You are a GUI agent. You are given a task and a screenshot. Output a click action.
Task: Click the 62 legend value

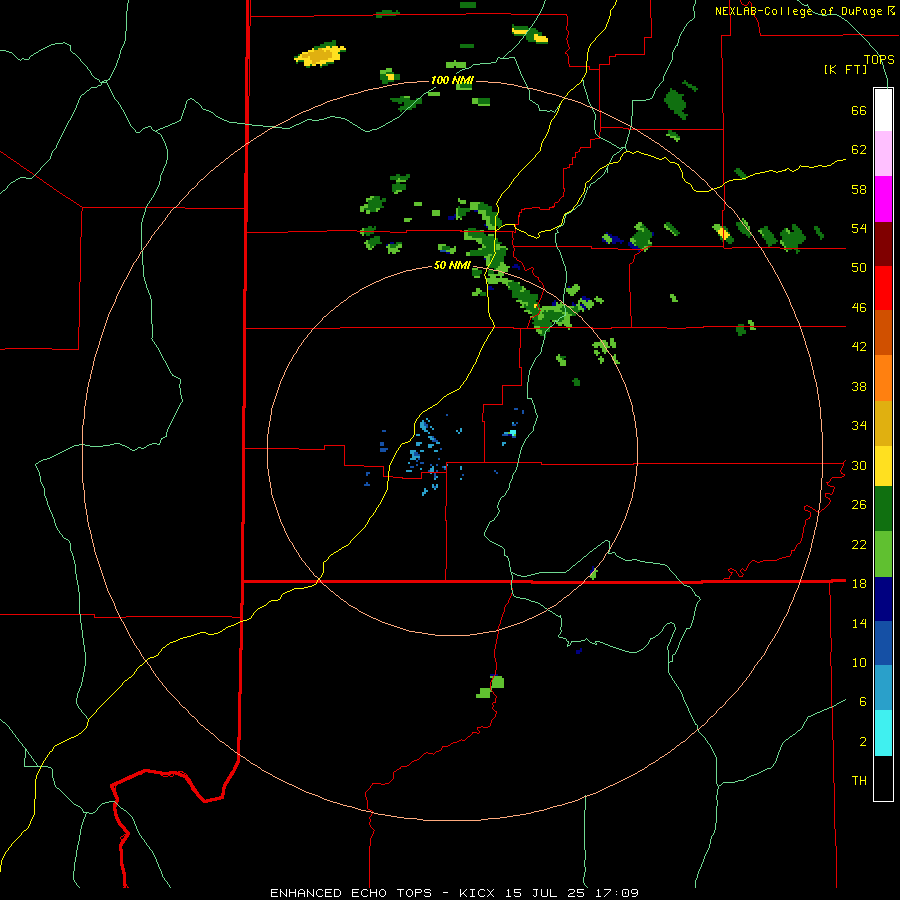[x=859, y=150]
